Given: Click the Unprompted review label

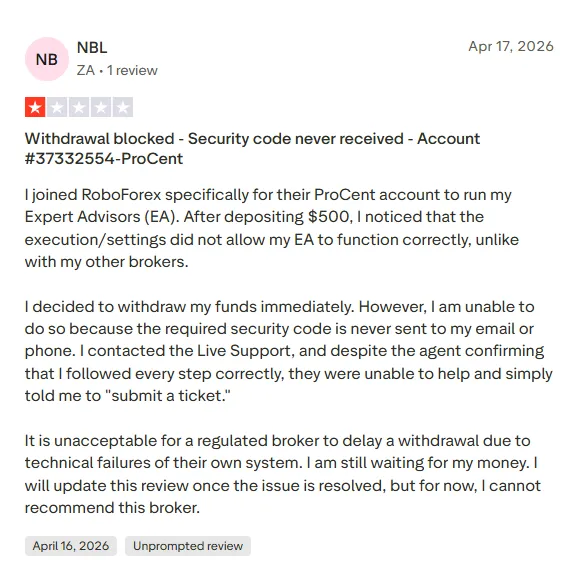Looking at the screenshot, I should coord(188,546).
